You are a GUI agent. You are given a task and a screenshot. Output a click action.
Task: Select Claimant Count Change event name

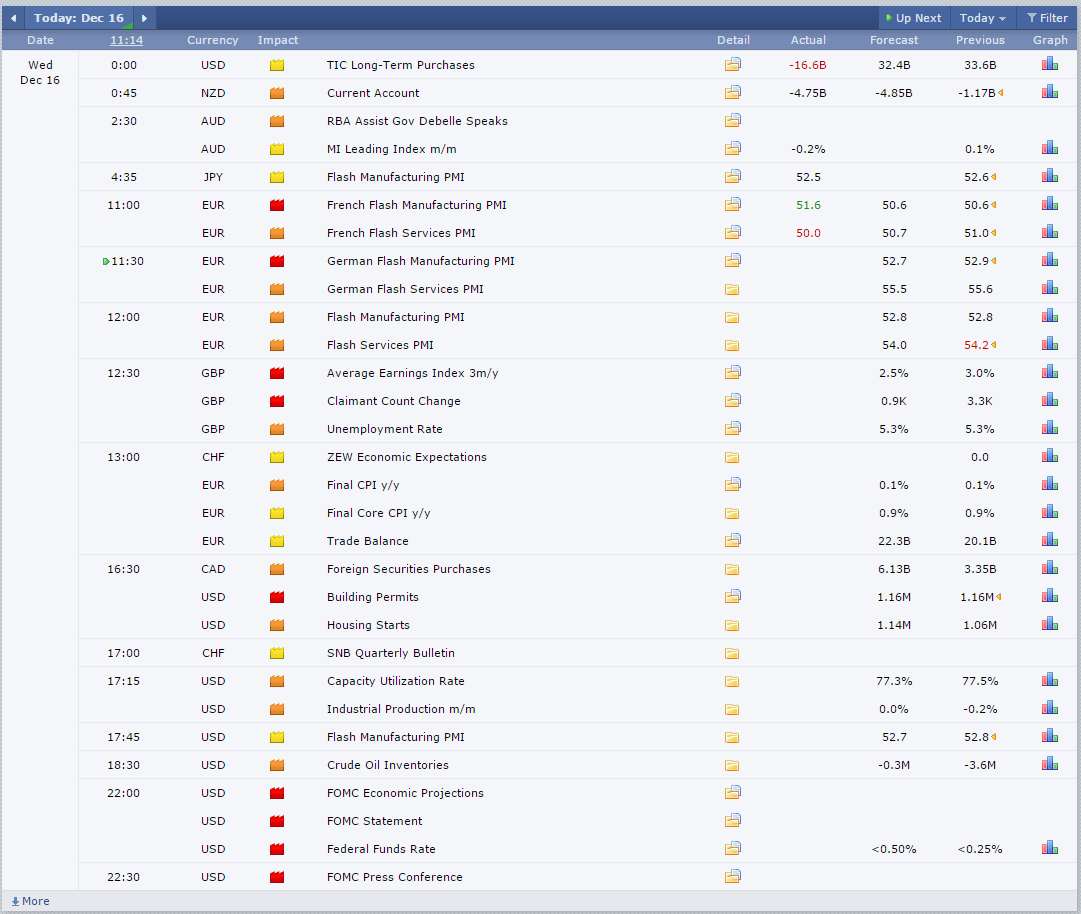point(393,401)
